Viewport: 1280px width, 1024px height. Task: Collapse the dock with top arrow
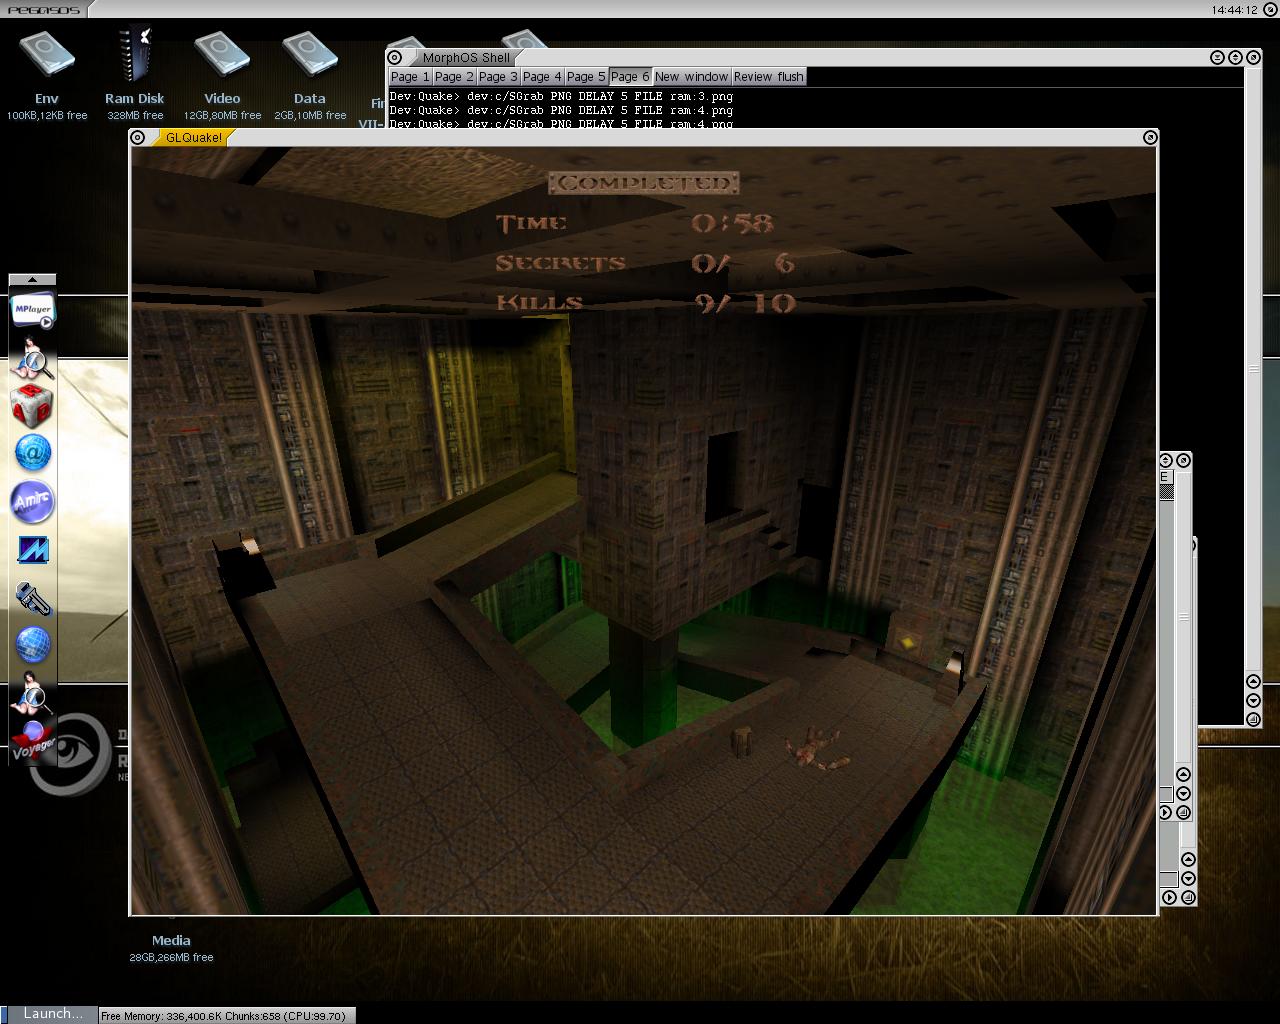32,280
